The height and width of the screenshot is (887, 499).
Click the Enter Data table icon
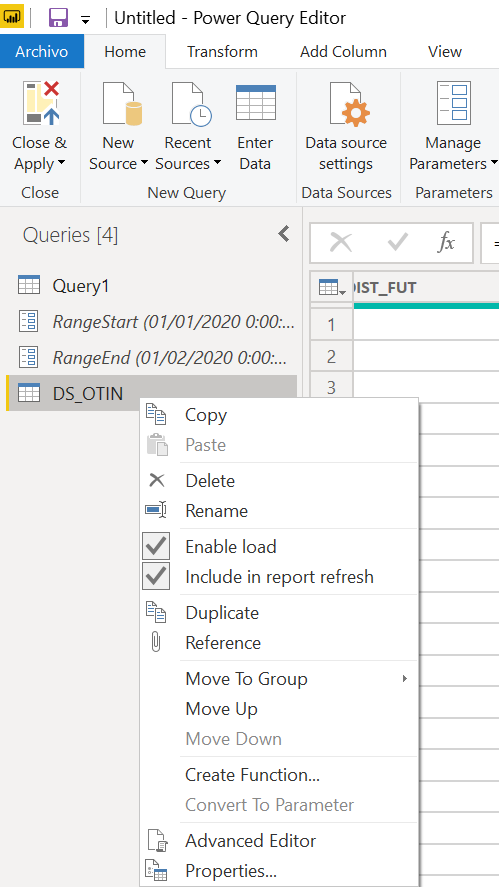tap(255, 102)
